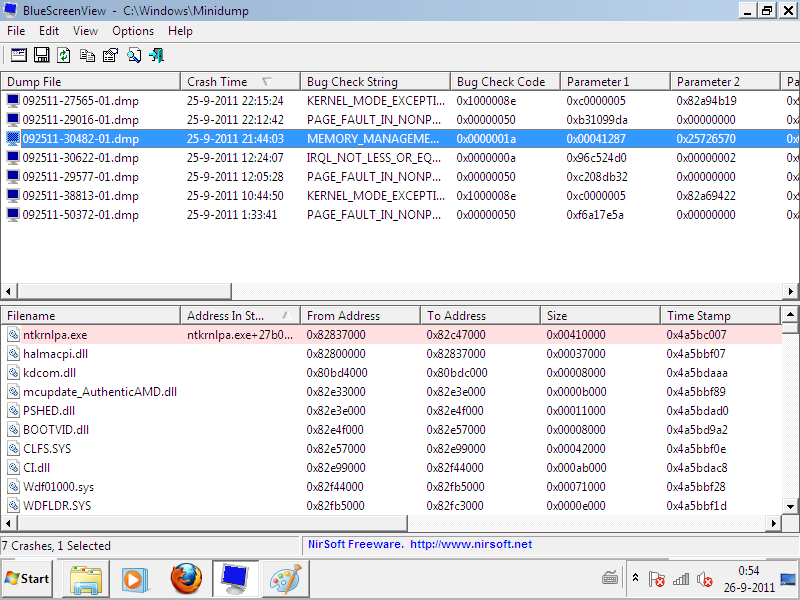This screenshot has height=600, width=800.
Task: Click the Find toolbar icon
Action: 134,55
